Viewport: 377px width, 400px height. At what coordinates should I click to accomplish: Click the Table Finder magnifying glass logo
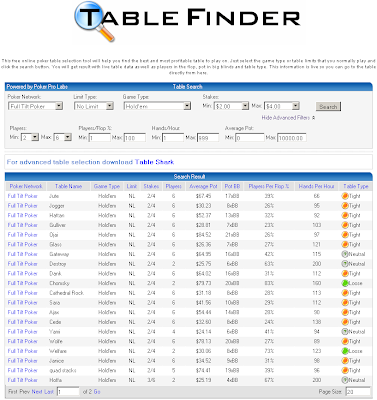[95, 21]
